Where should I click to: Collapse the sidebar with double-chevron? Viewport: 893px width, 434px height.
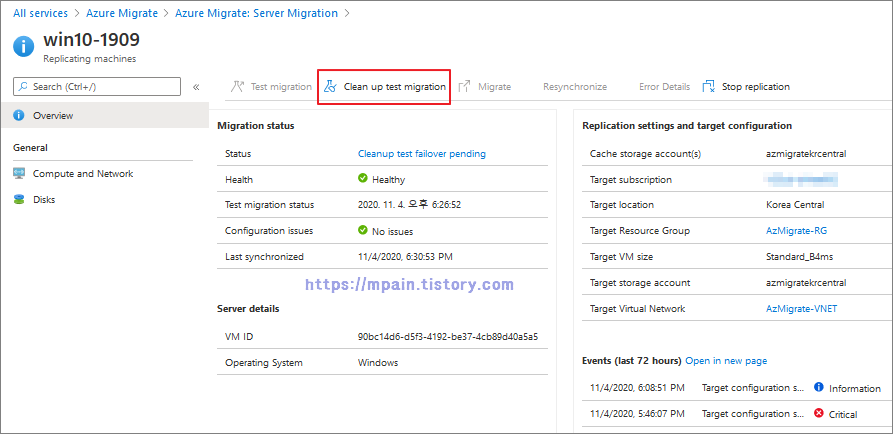click(x=196, y=87)
